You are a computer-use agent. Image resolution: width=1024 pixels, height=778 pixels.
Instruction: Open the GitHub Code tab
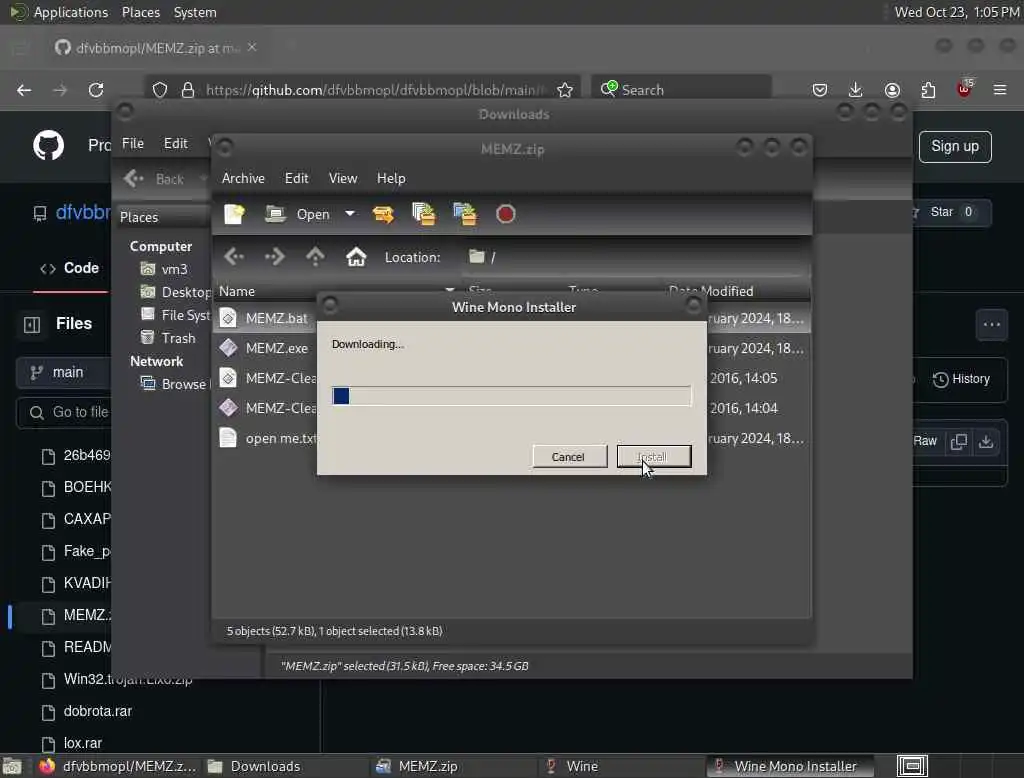pos(71,268)
